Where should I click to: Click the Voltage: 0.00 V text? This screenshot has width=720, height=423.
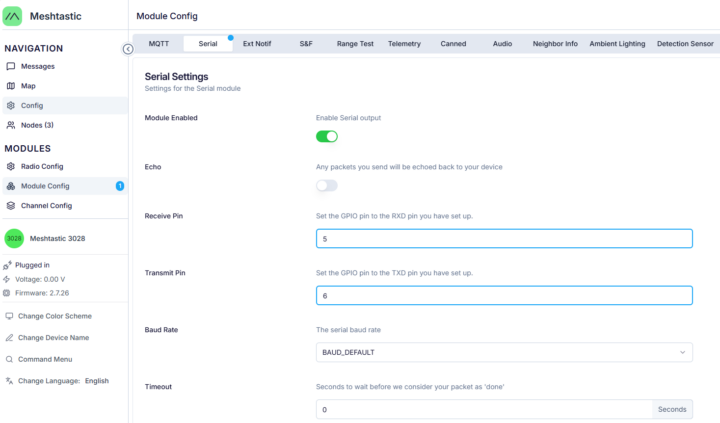[40, 279]
